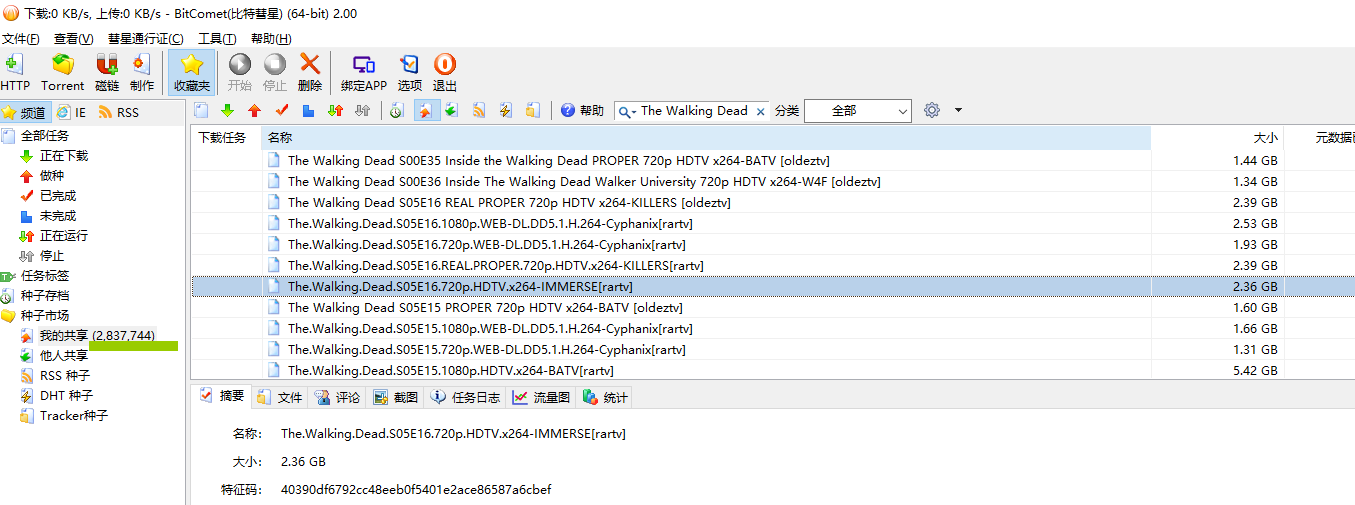
Task: Click the 退出 exit icon
Action: 445,73
